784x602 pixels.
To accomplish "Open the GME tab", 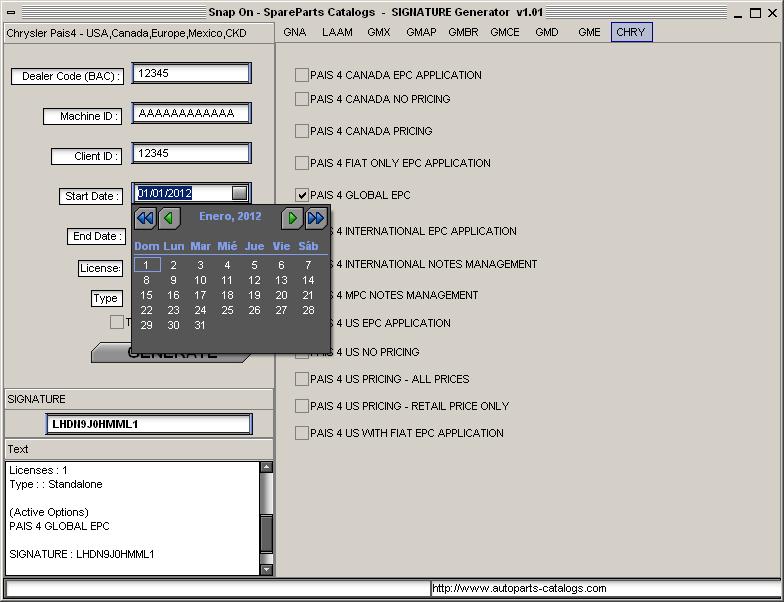I will click(x=589, y=32).
